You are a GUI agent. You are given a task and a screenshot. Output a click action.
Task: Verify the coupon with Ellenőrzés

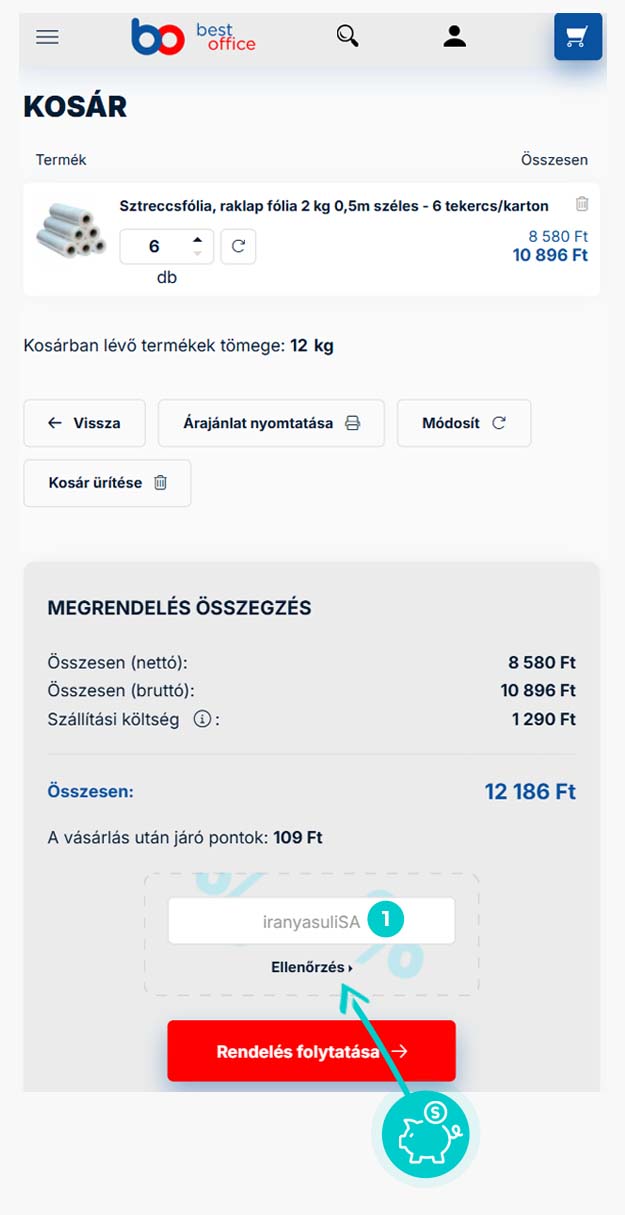point(311,968)
